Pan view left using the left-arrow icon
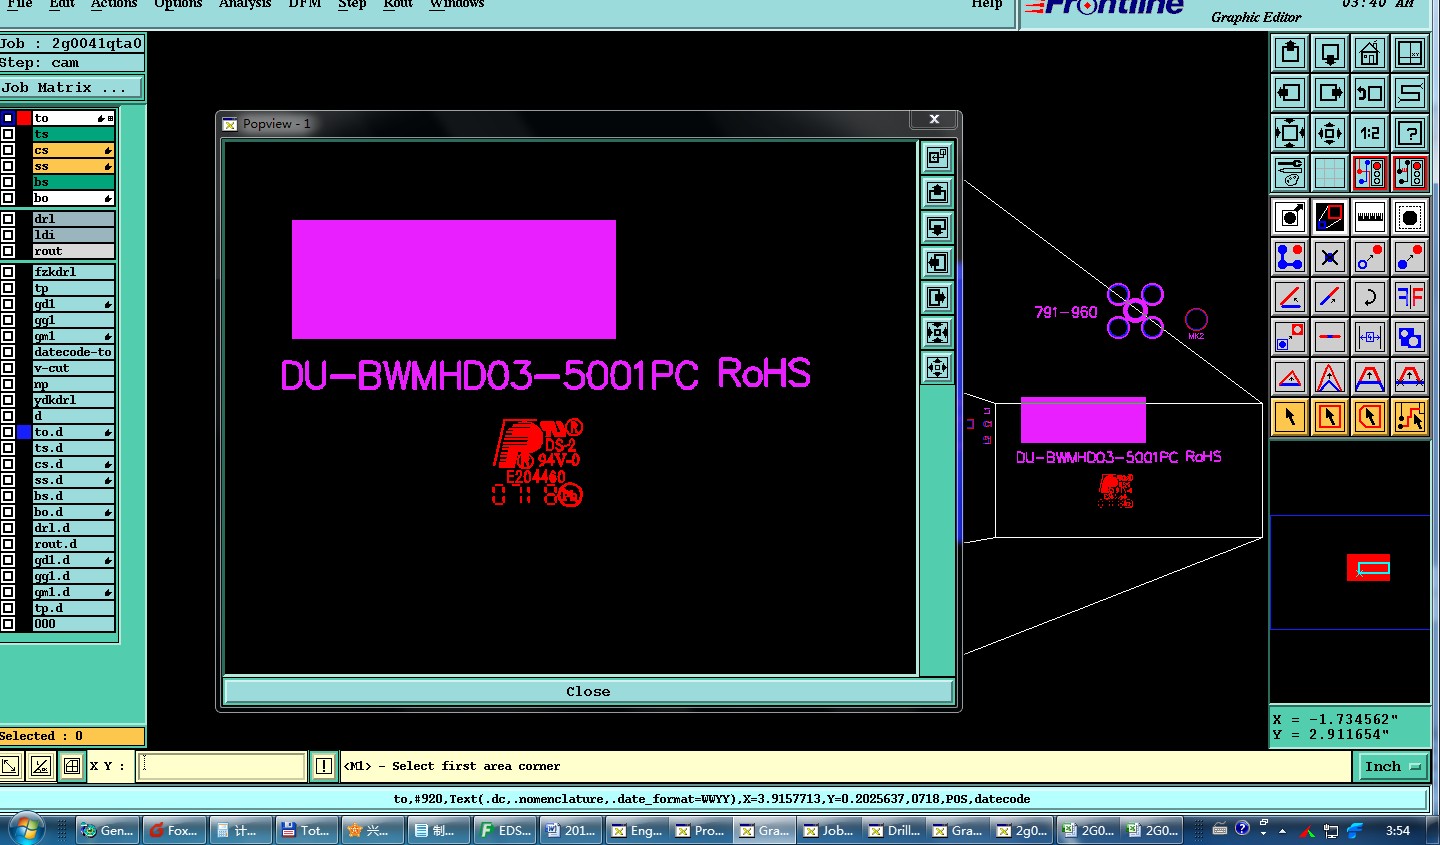Screen dimensions: 1440x845 (1290, 93)
